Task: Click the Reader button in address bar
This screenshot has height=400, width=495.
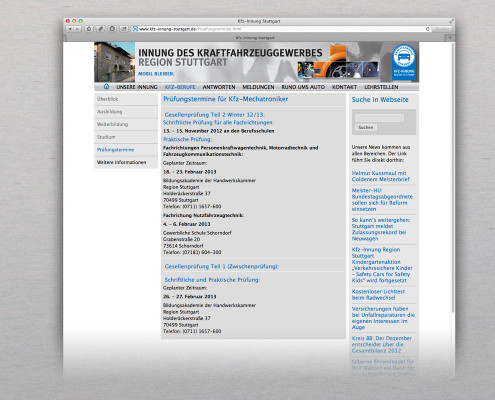Action: (442, 29)
